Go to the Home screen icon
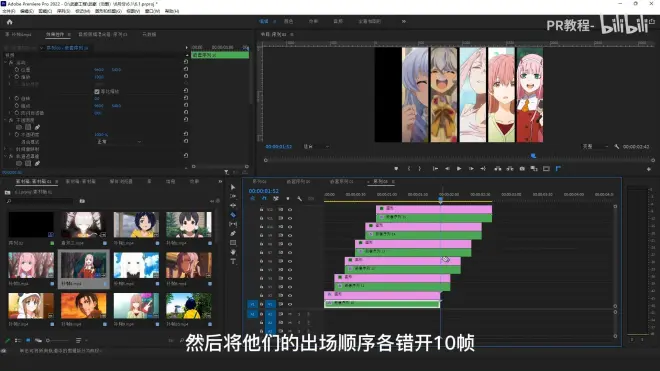 (10, 22)
